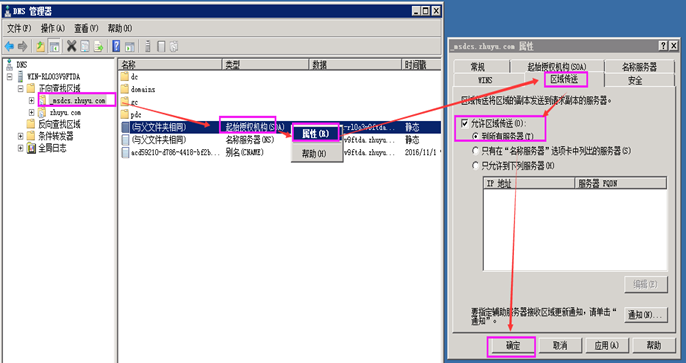Select the 只允许到下列服务器 radio button
Screen dimensions: 686x363
click(476, 166)
